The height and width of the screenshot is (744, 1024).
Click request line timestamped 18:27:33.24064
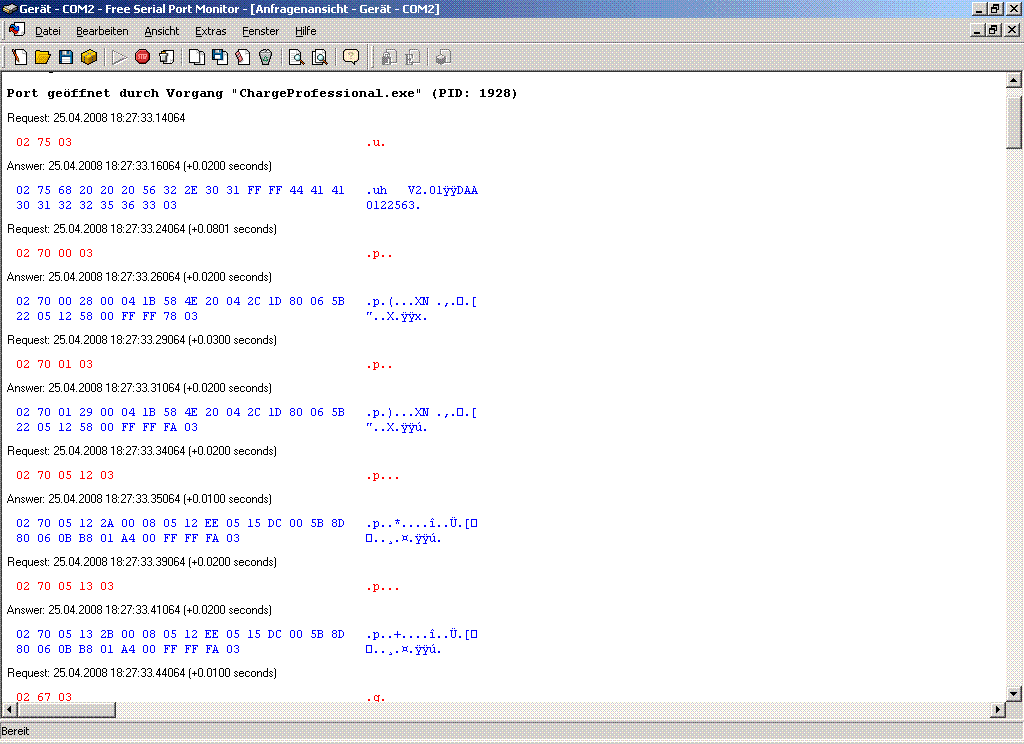[142, 229]
